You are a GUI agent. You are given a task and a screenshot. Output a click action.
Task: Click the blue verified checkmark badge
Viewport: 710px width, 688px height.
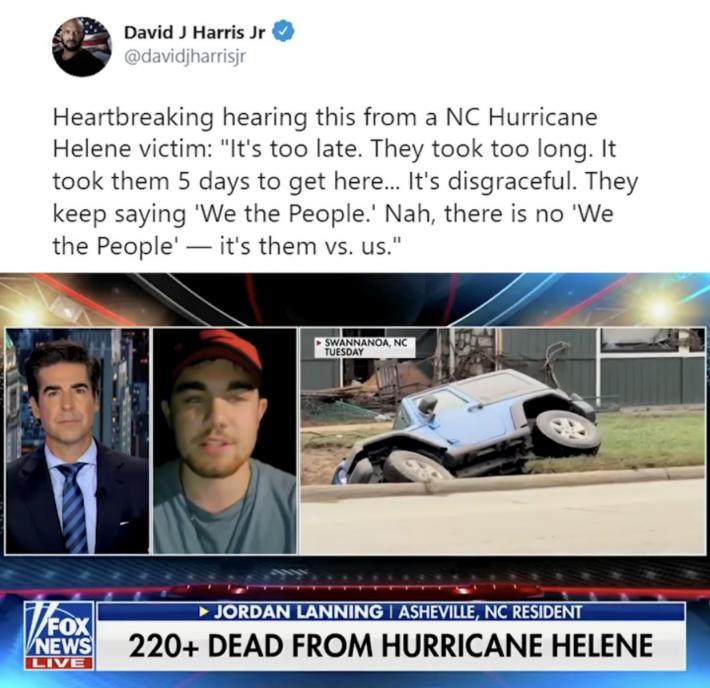pos(284,32)
